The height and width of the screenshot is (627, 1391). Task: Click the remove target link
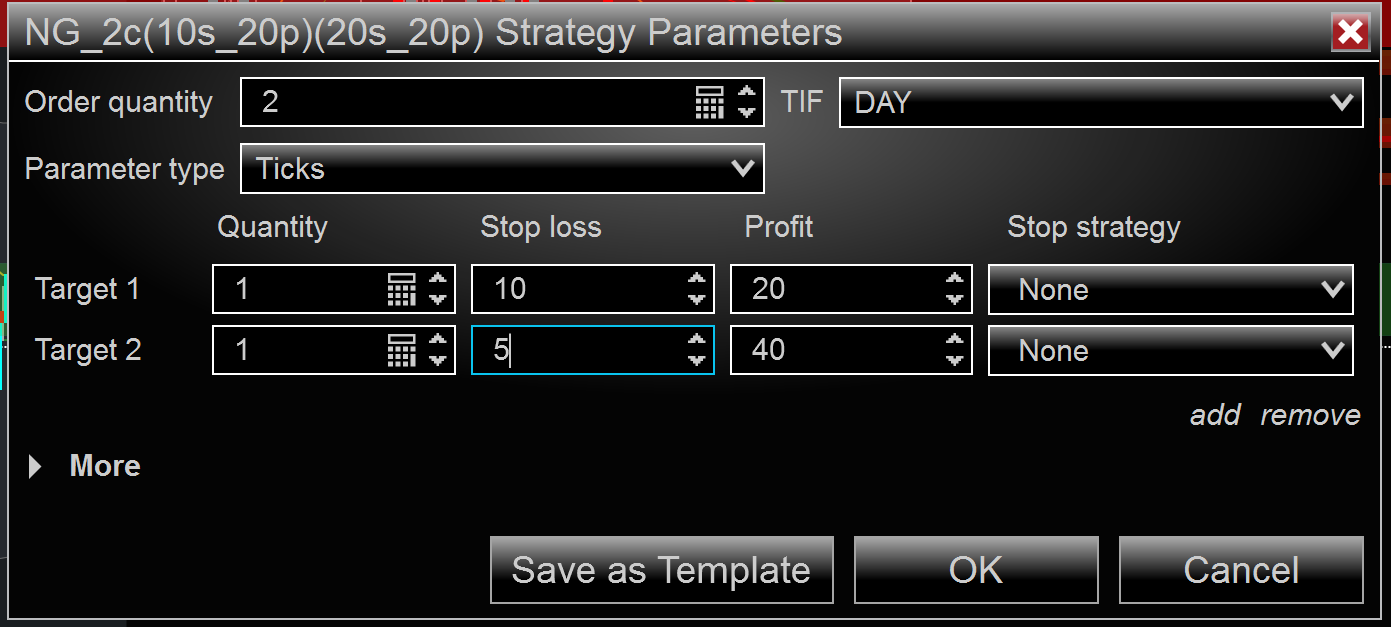click(1310, 415)
